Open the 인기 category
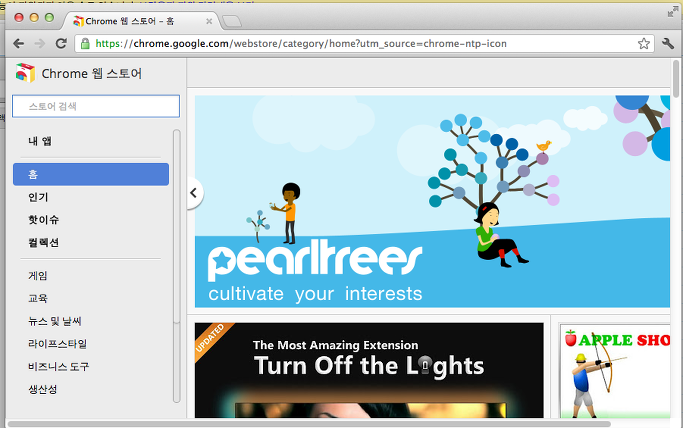Image resolution: width=683 pixels, height=428 pixels. coord(38,197)
